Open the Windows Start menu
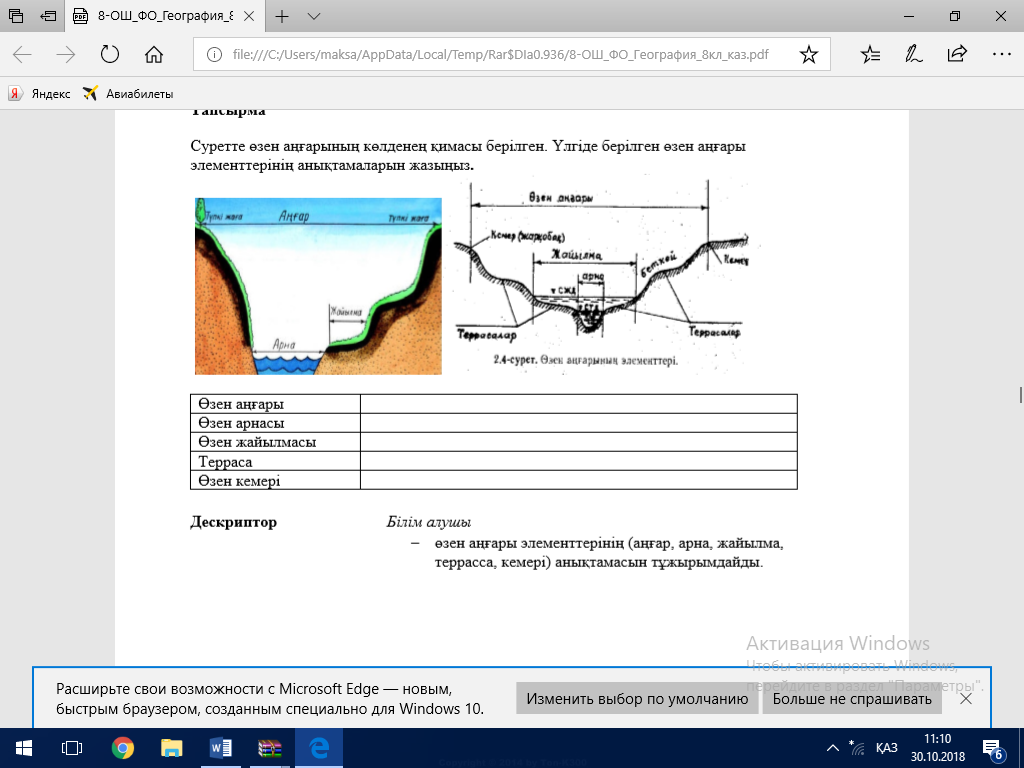 coord(24,748)
